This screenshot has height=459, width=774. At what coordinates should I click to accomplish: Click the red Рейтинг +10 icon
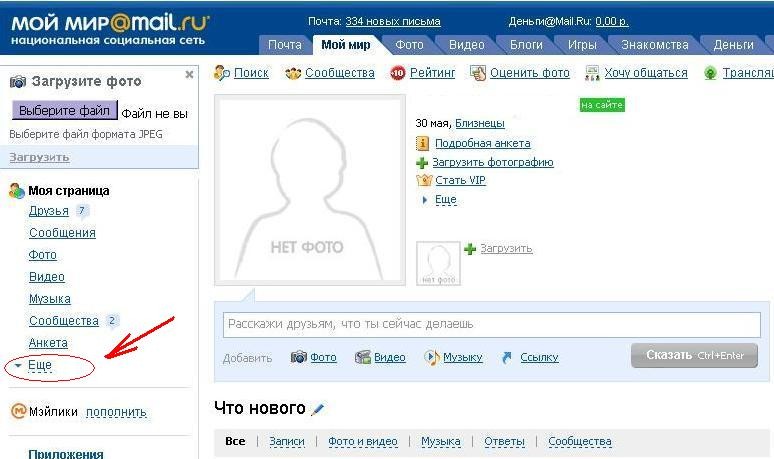[x=398, y=74]
